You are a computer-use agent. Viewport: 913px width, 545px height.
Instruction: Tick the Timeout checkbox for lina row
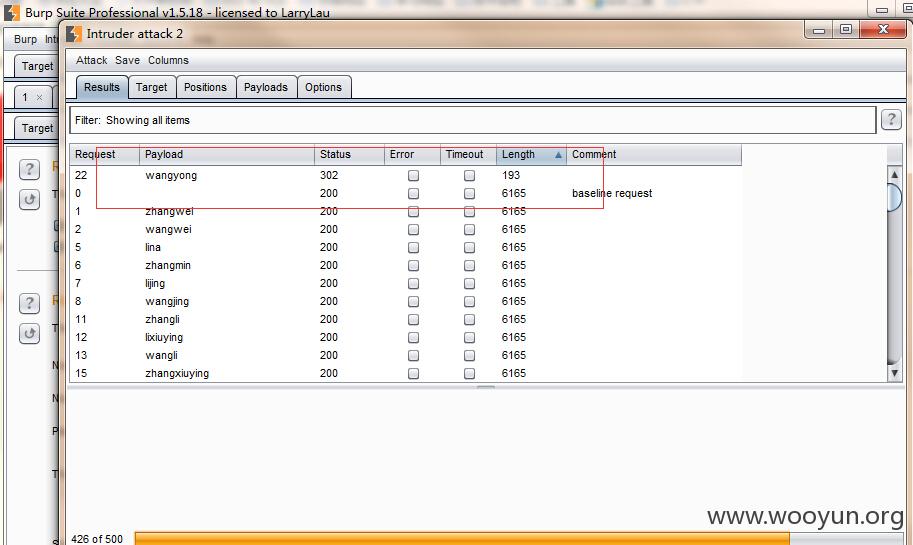coord(469,247)
